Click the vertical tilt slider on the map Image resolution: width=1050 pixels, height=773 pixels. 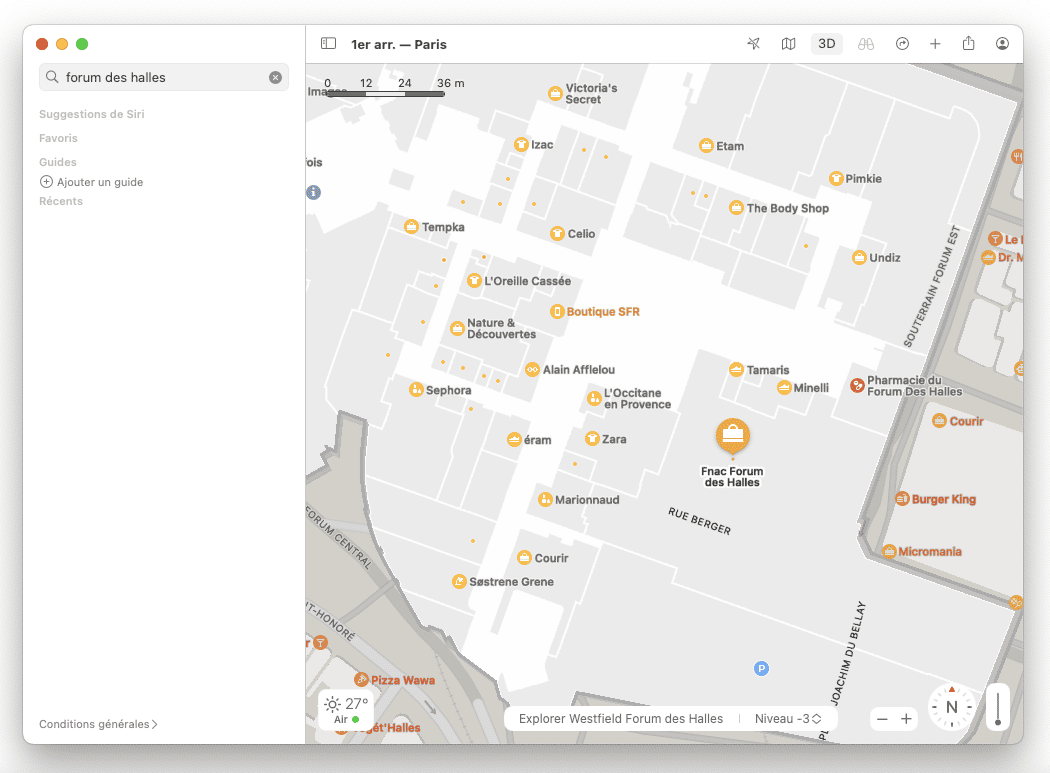click(x=998, y=707)
